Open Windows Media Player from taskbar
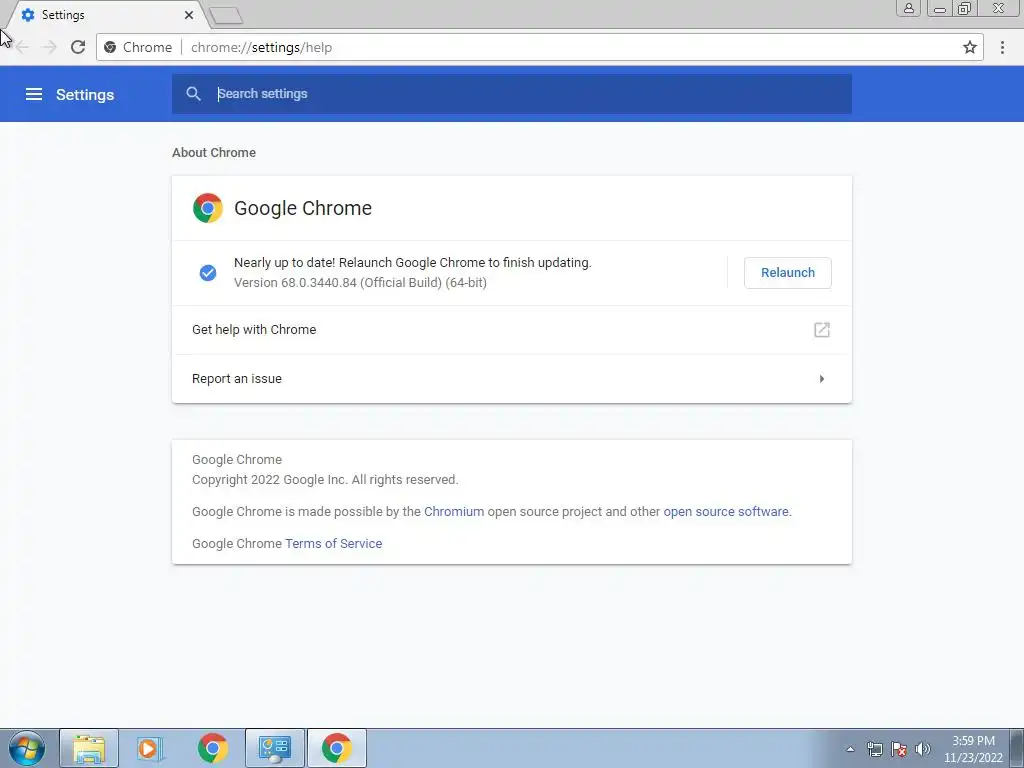This screenshot has width=1024, height=768. pos(150,748)
